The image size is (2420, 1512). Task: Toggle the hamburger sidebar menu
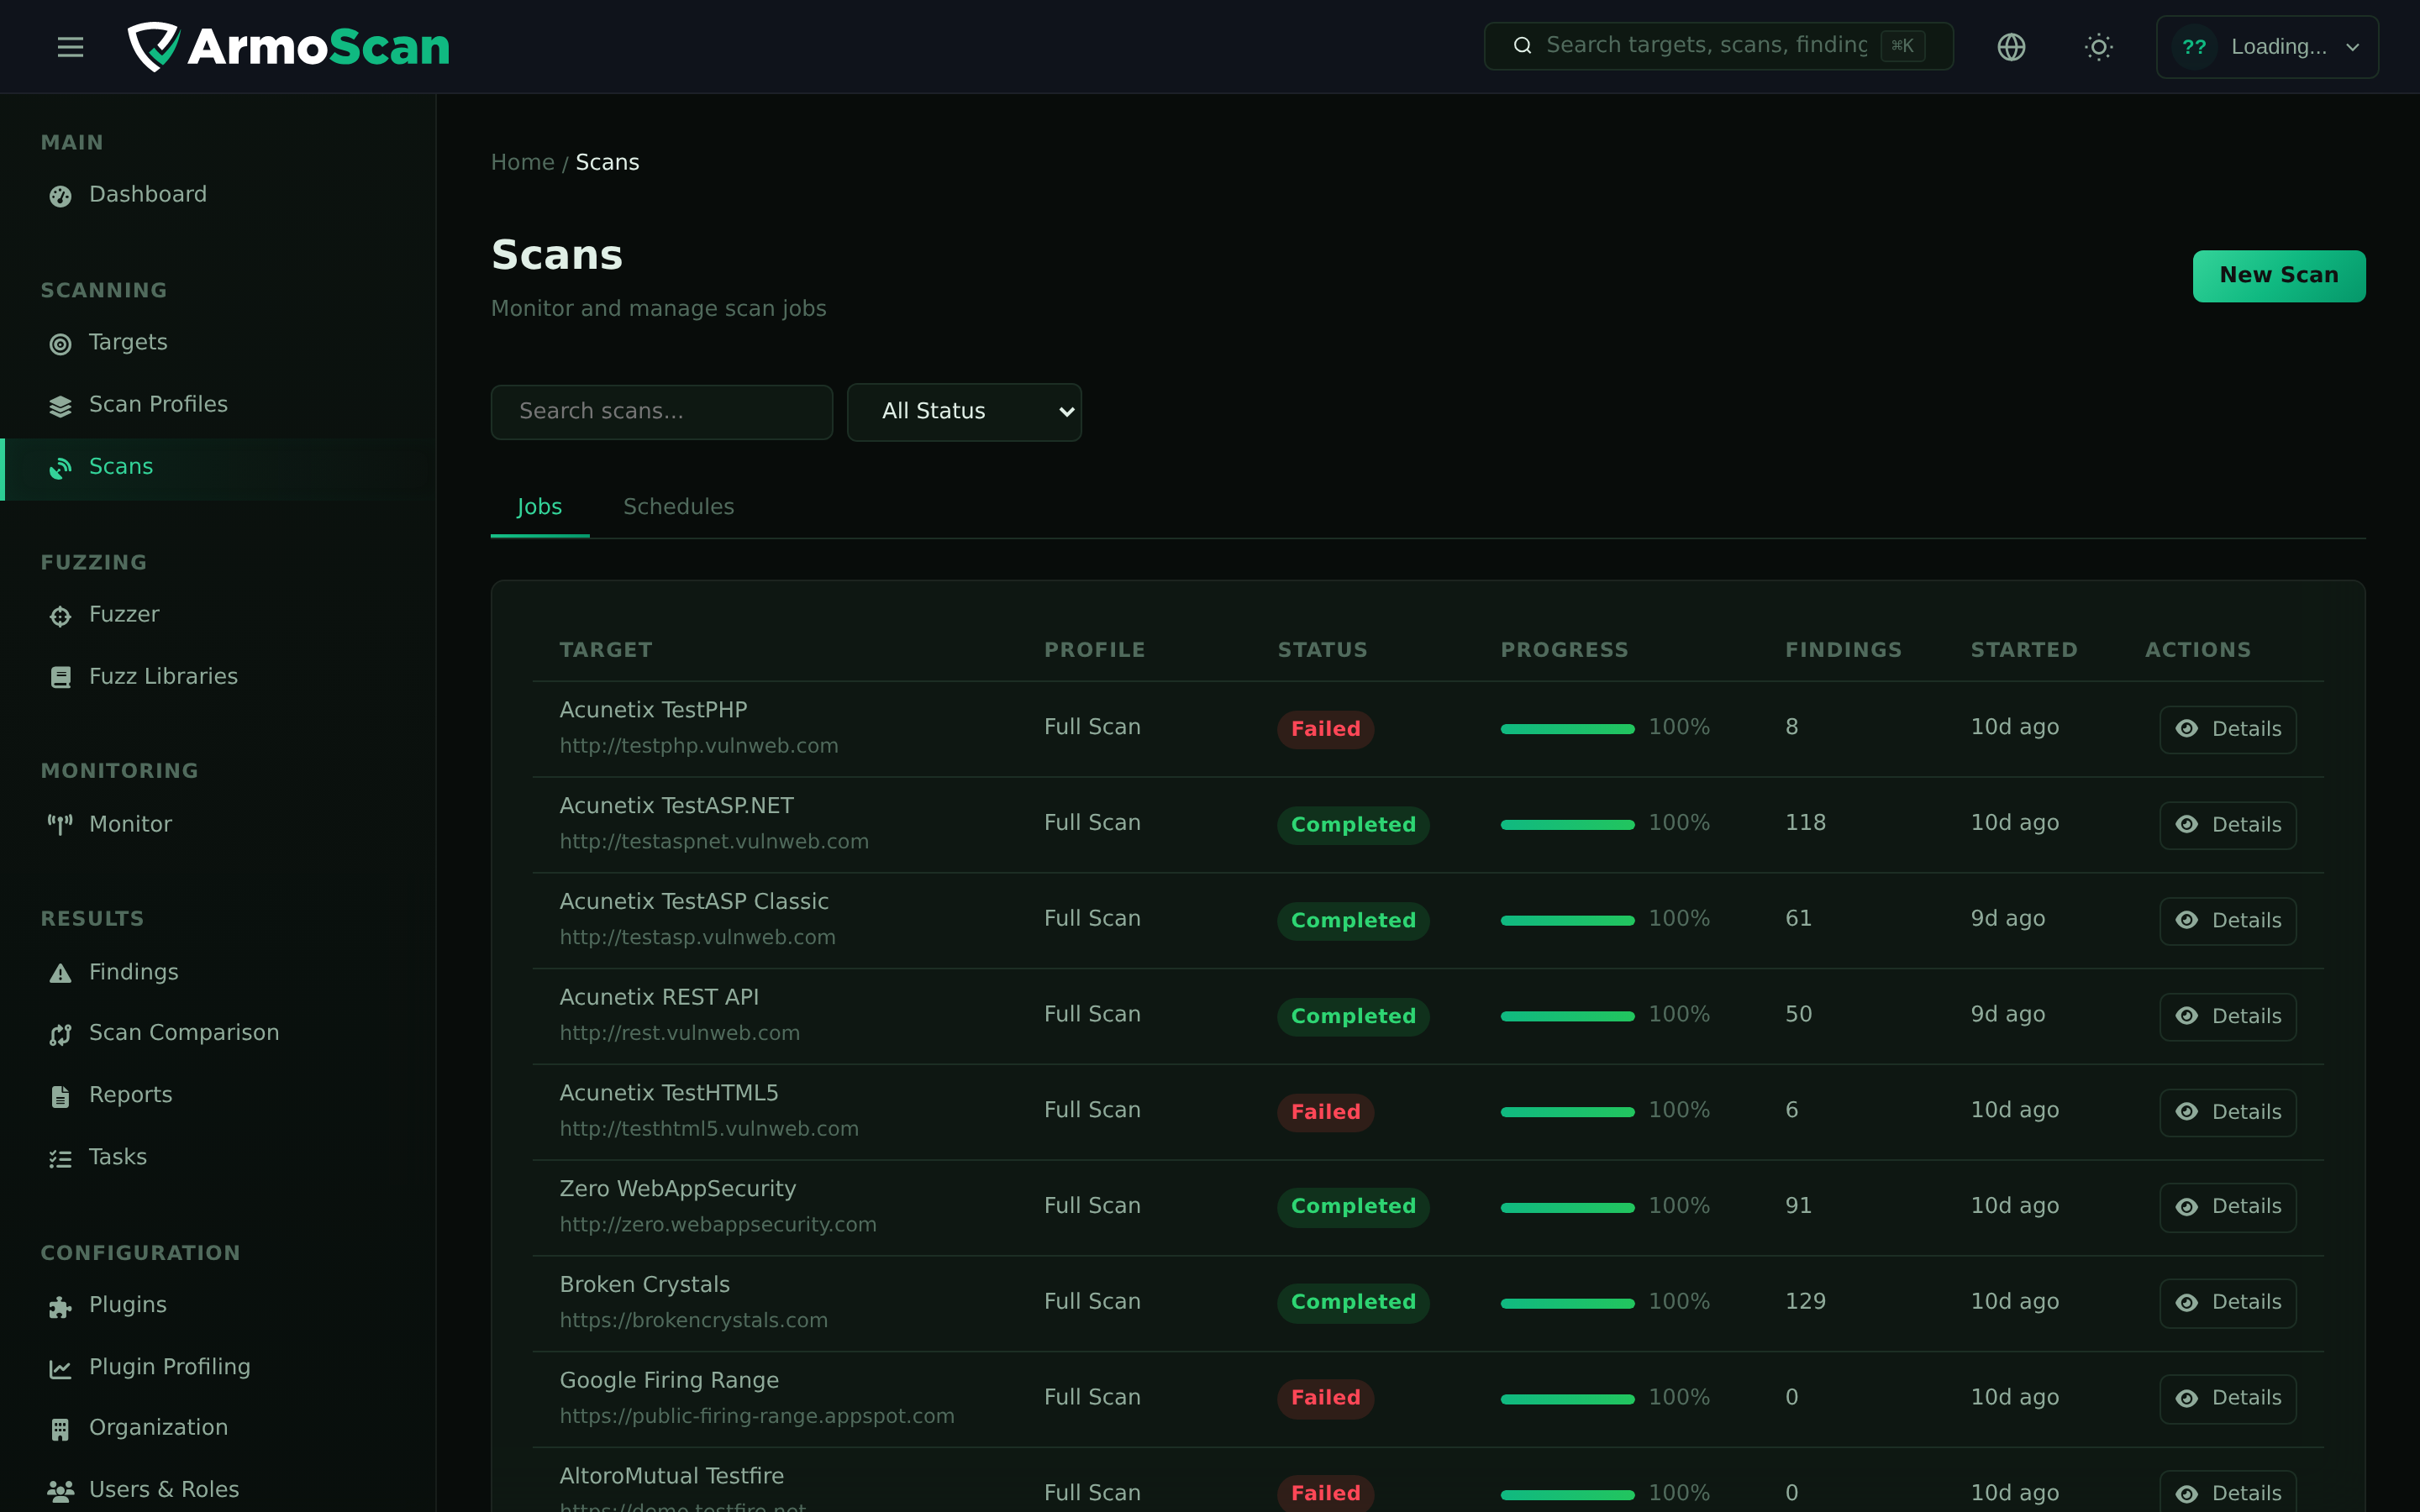70,47
